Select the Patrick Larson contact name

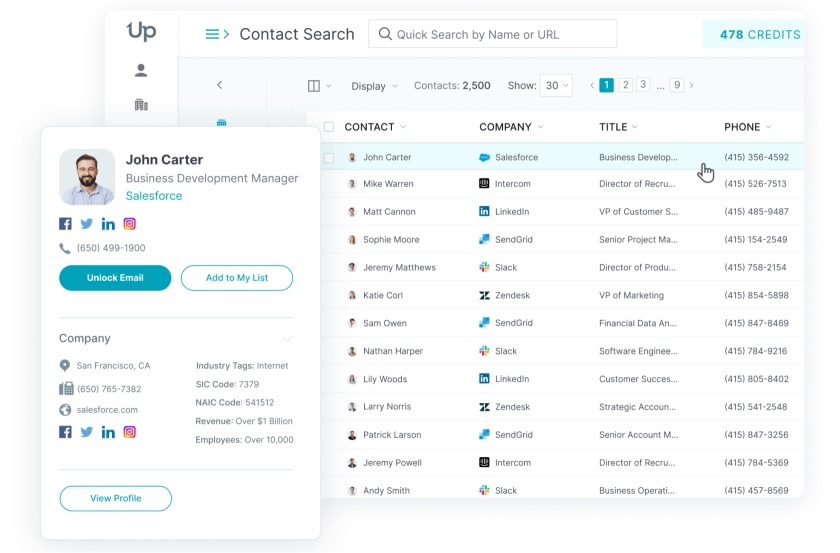click(x=392, y=435)
